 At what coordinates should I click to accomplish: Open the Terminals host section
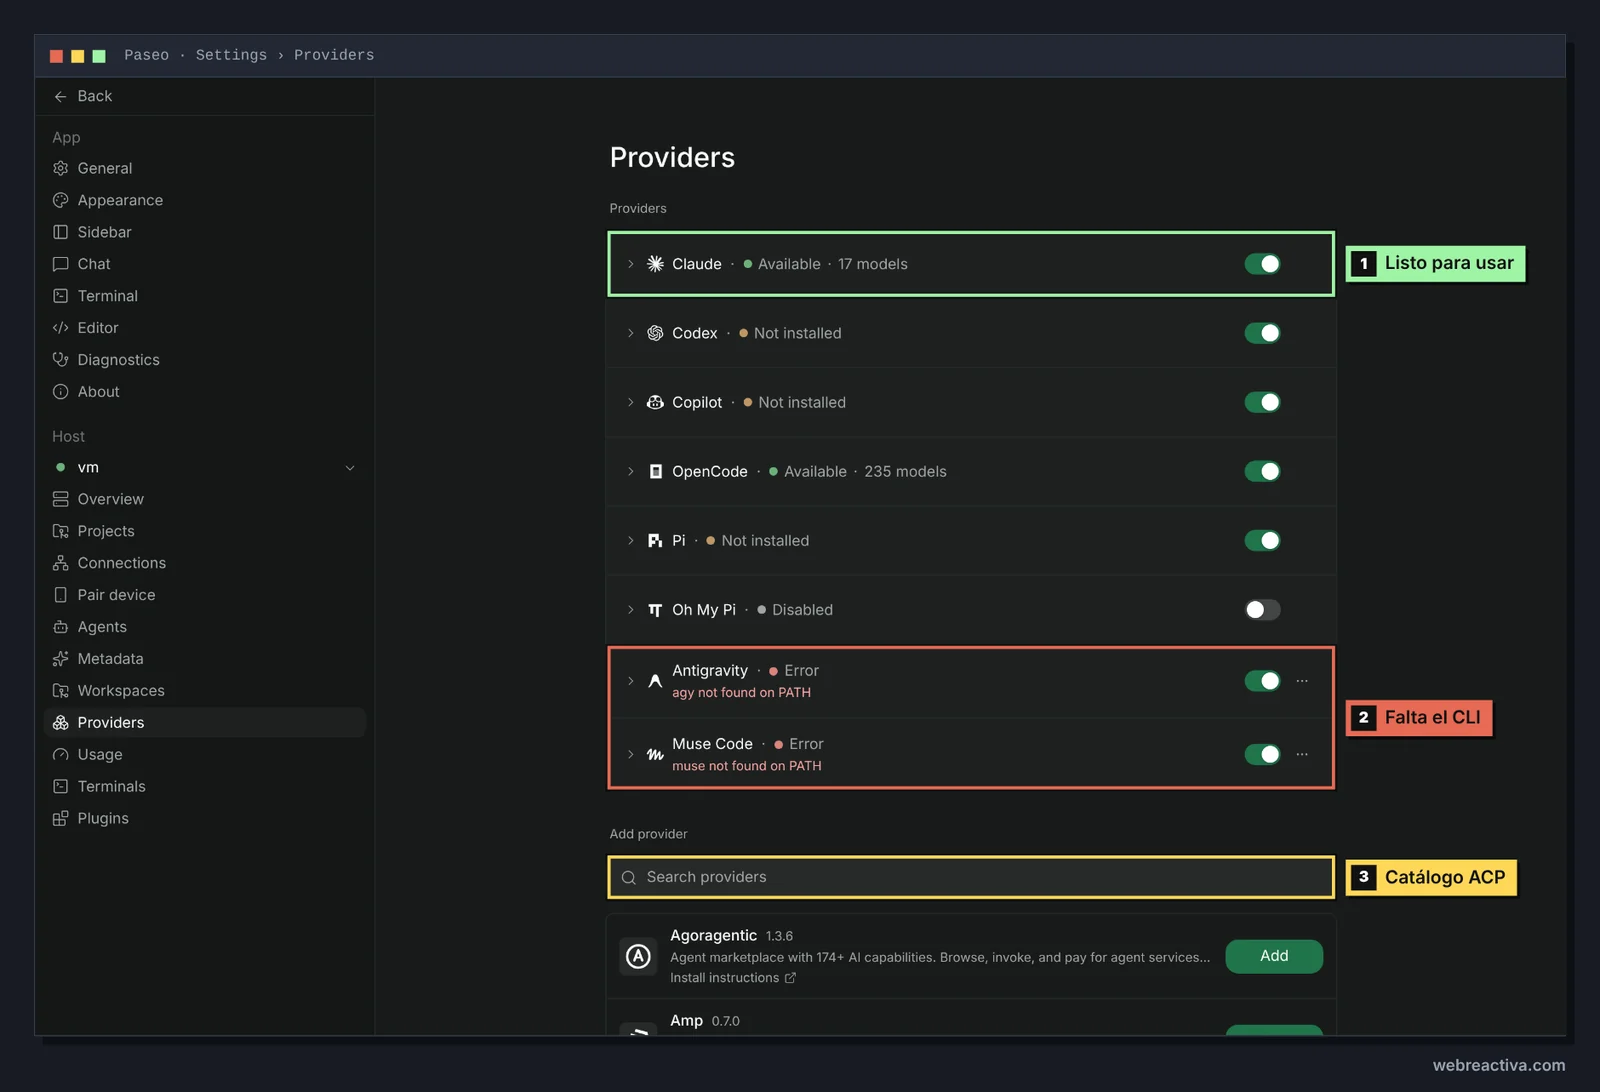(x=205, y=787)
